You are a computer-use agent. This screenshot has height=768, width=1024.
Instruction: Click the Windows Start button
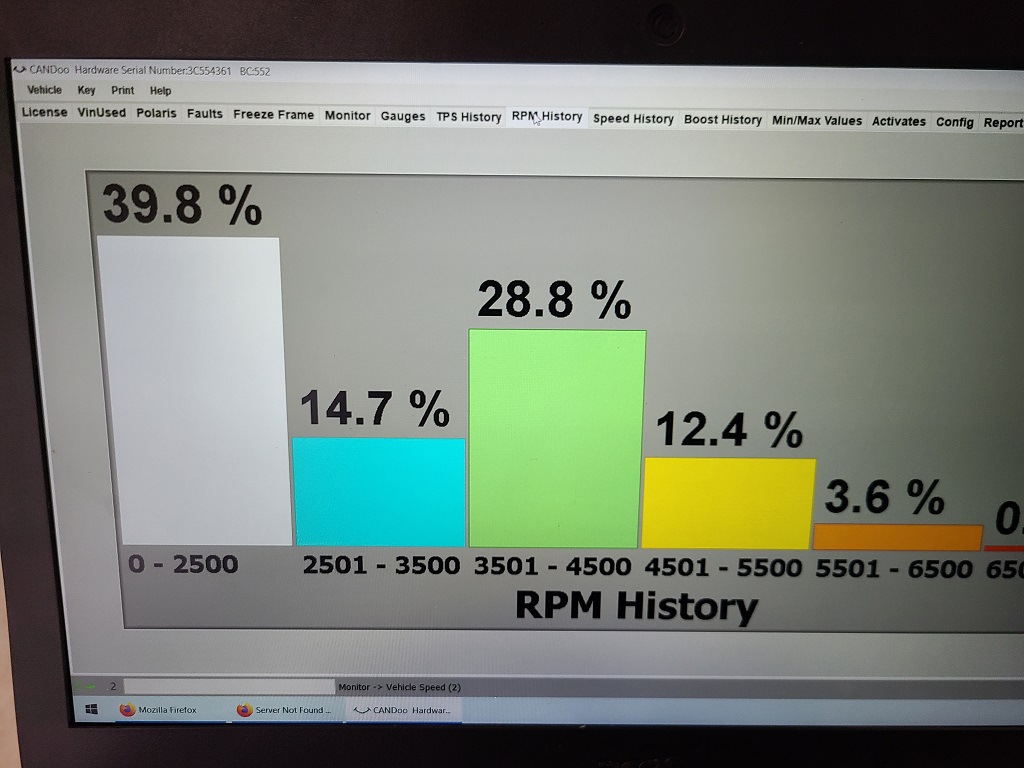[89, 708]
